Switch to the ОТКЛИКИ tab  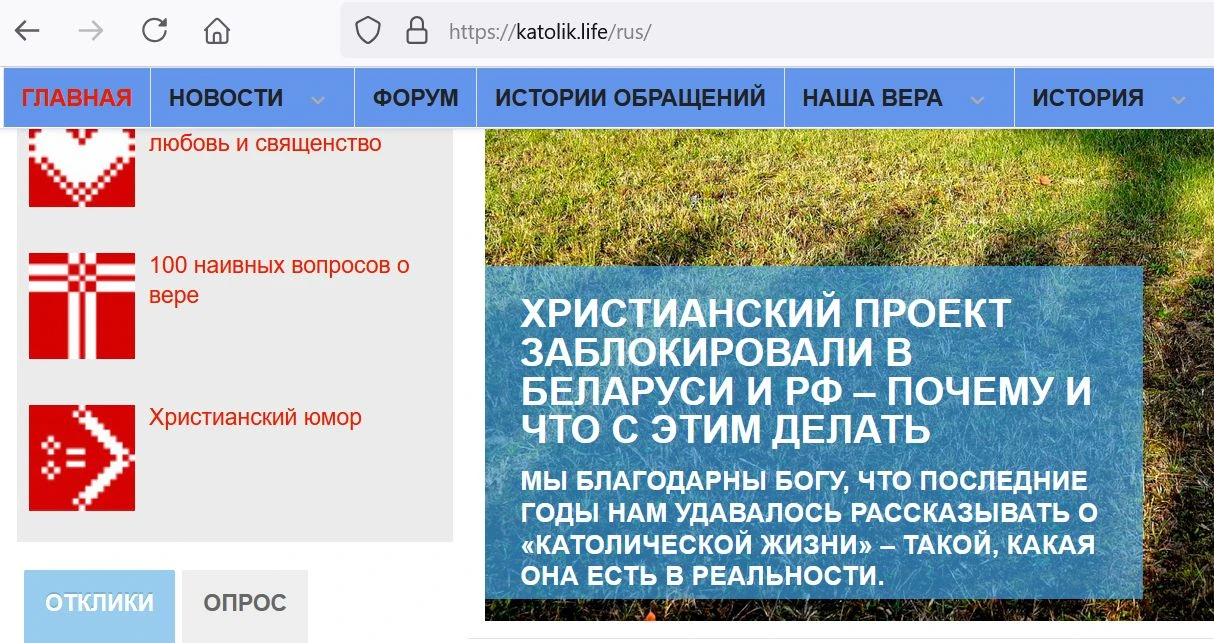point(100,604)
